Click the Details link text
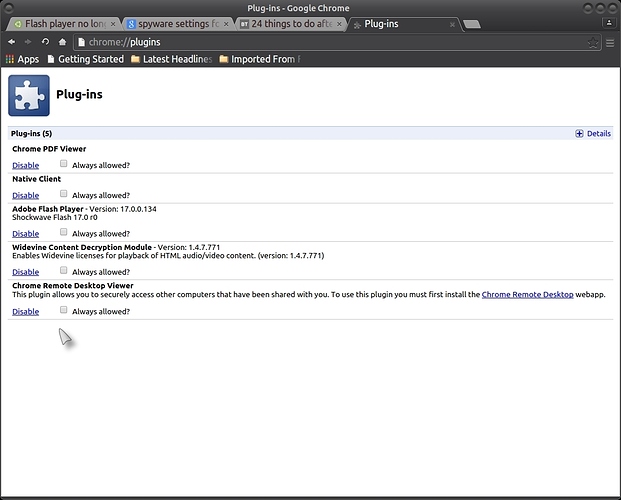The height and width of the screenshot is (500, 621). pos(598,134)
